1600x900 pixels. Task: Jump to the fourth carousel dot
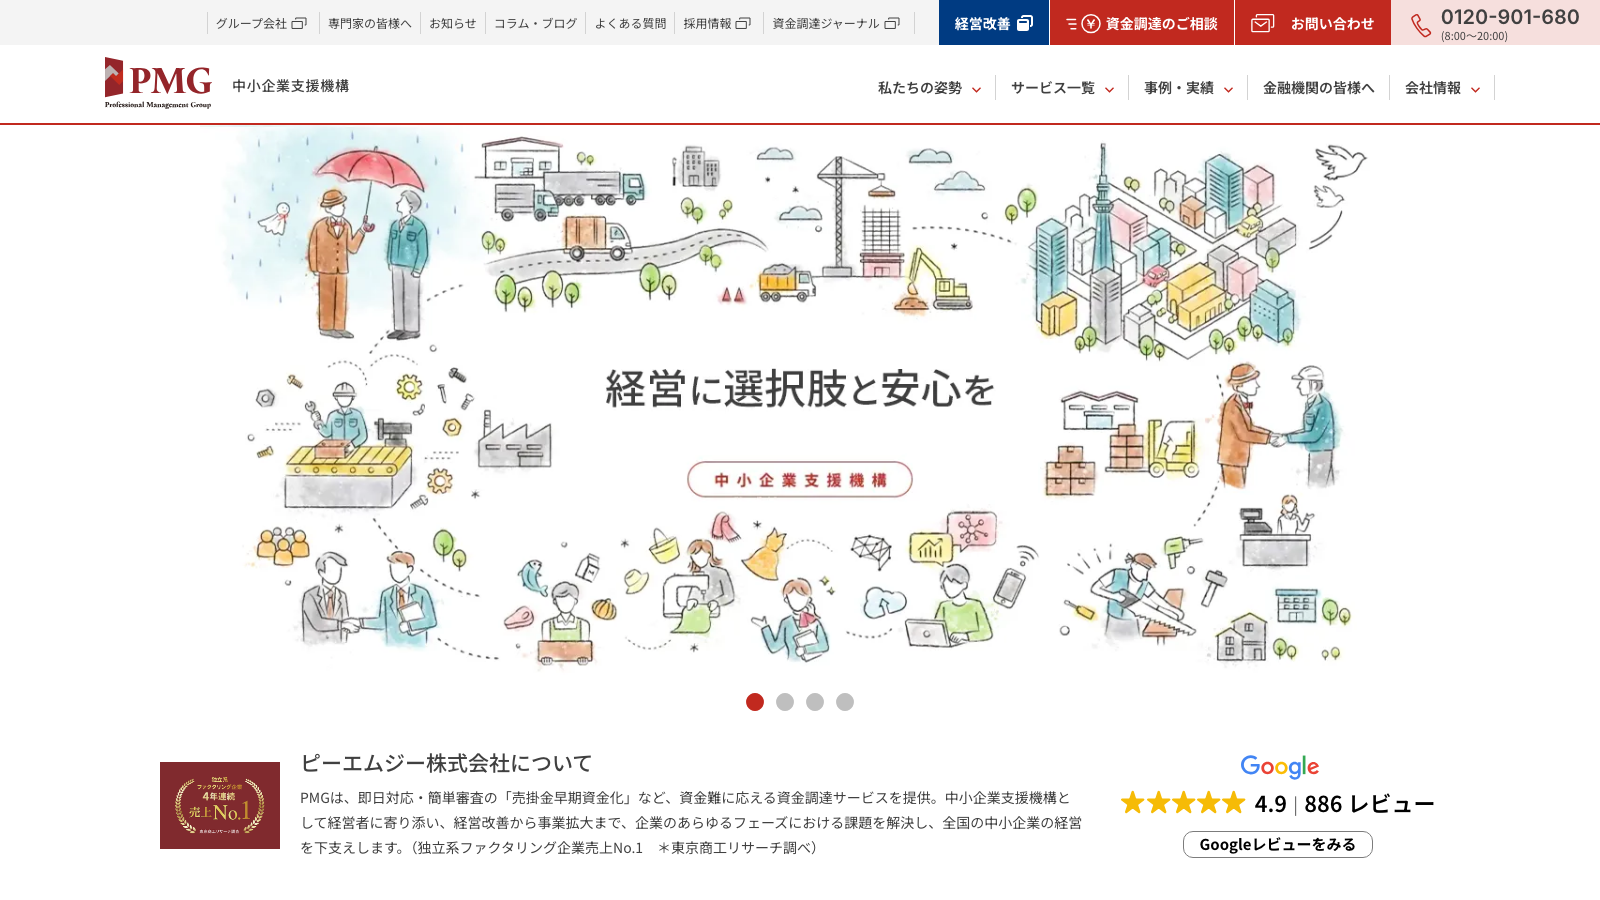845,702
